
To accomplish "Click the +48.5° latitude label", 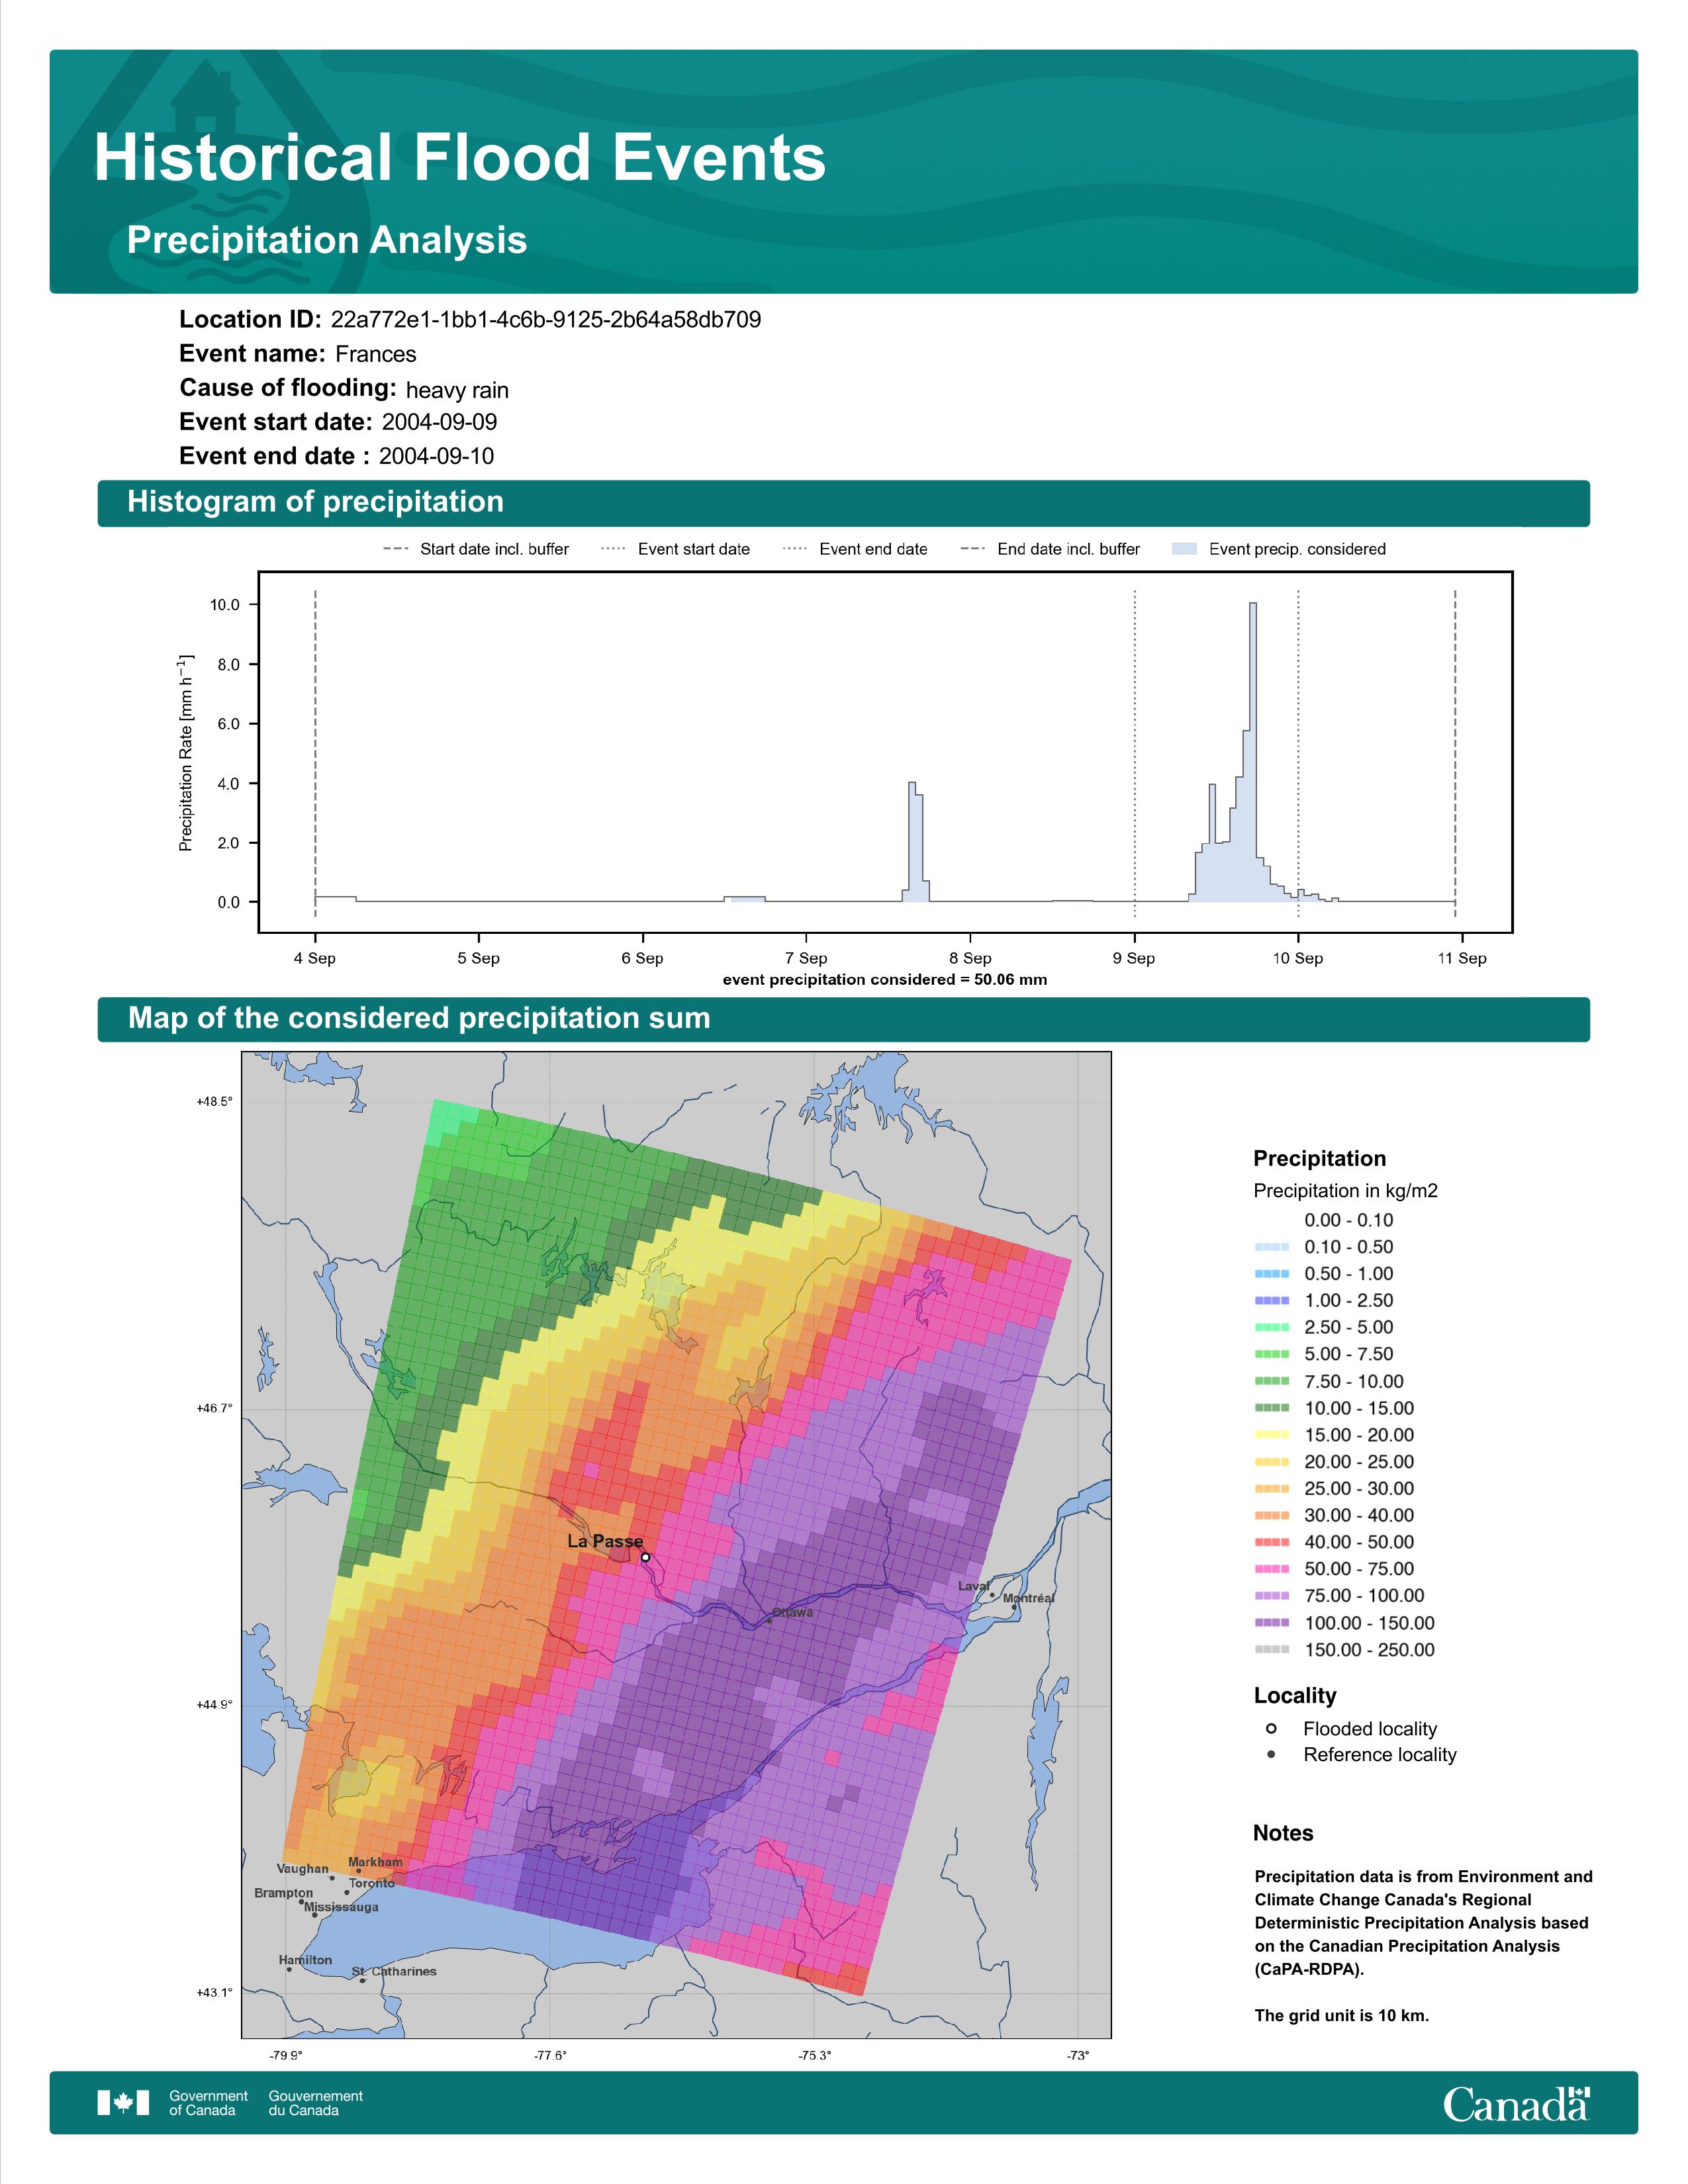I will (x=214, y=1101).
